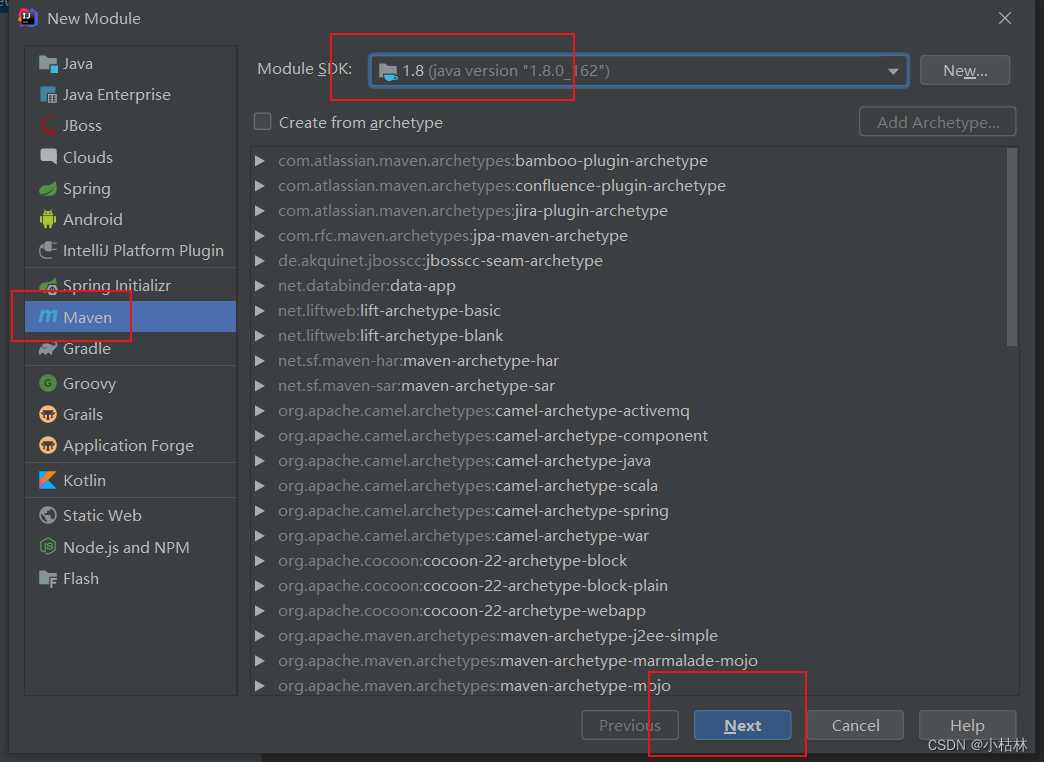Screen dimensions: 1044x762
Task: Click the archetype list vertical scrollbar
Action: coord(1012,247)
